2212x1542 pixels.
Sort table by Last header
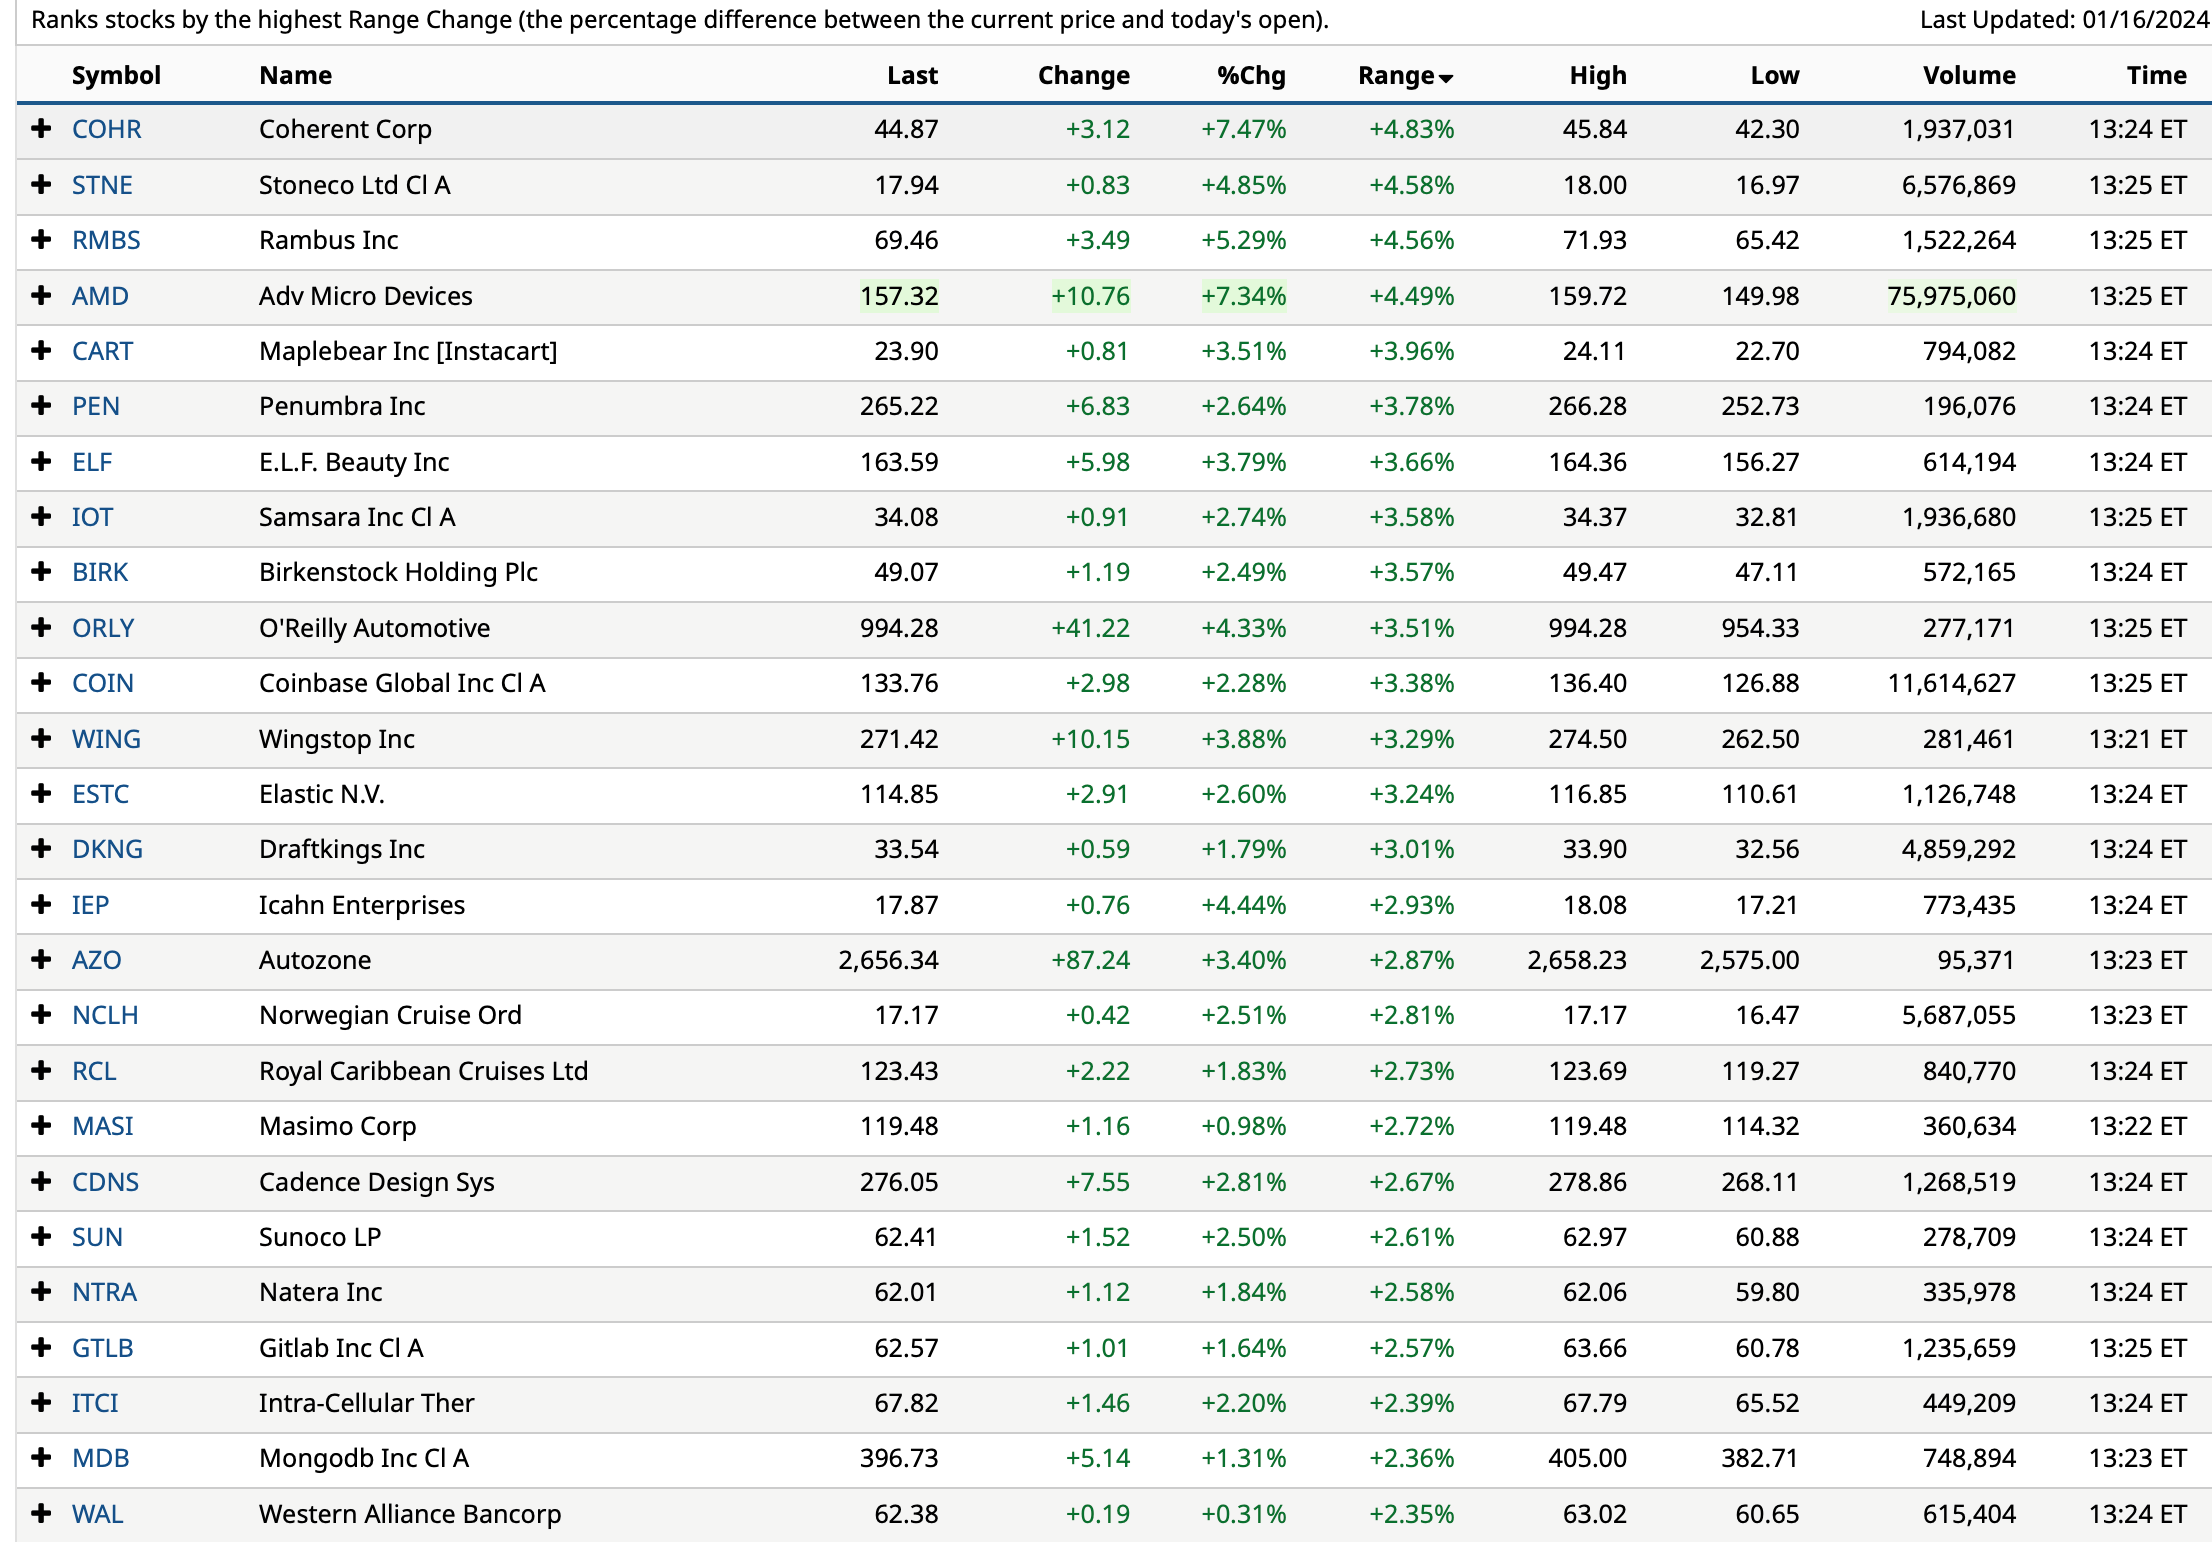(x=911, y=76)
